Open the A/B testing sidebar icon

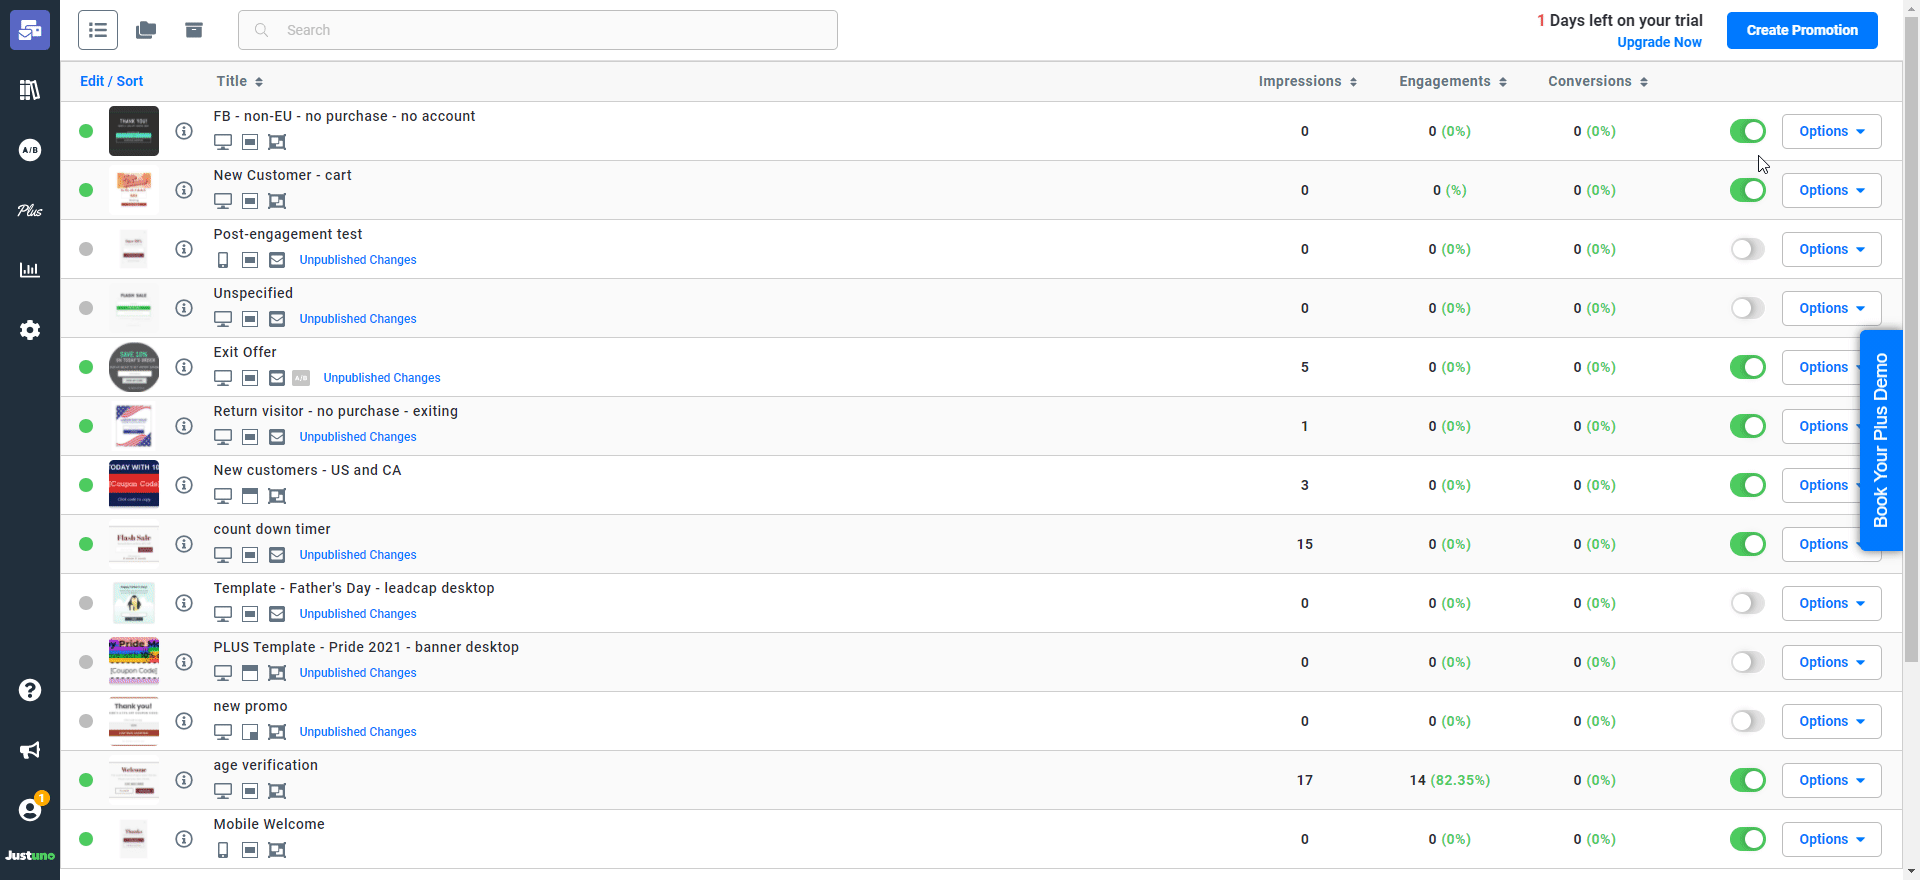click(30, 150)
